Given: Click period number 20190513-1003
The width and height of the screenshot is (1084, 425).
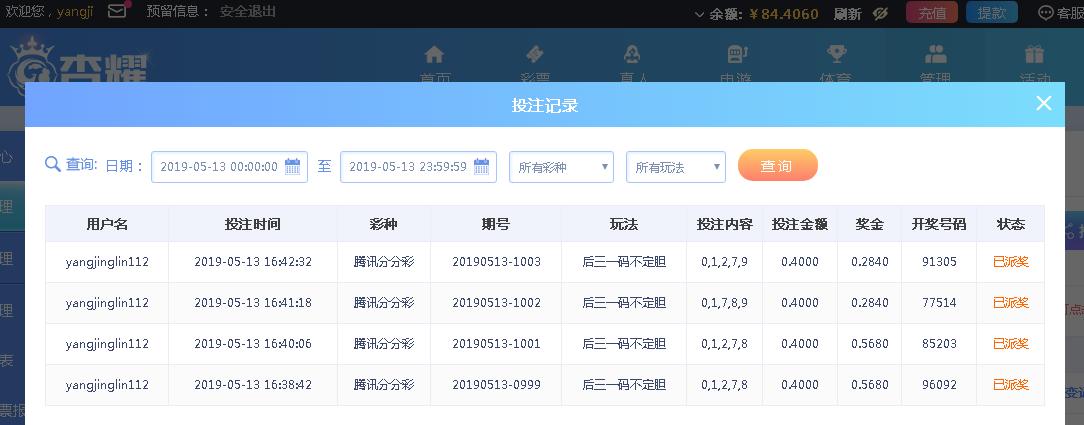Looking at the screenshot, I should click(496, 262).
